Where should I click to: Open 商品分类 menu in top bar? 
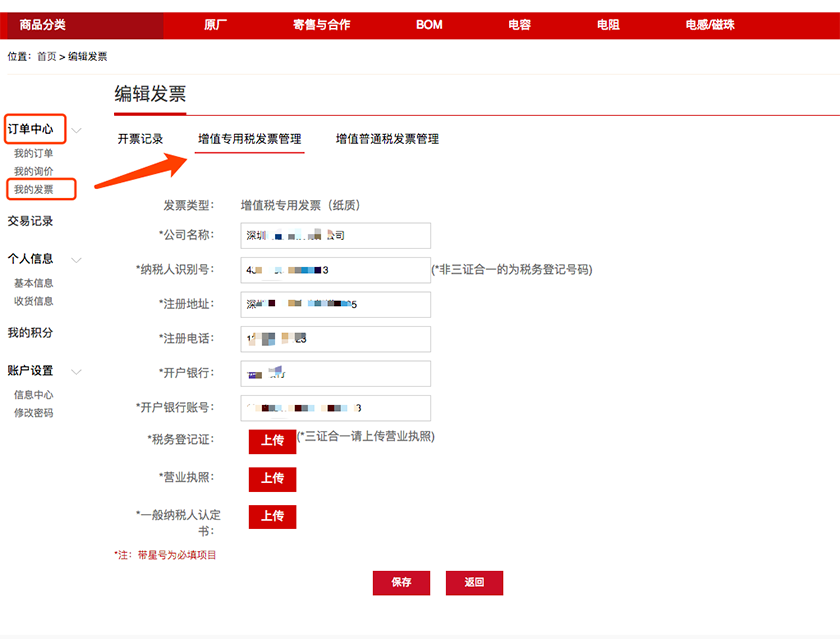point(43,25)
